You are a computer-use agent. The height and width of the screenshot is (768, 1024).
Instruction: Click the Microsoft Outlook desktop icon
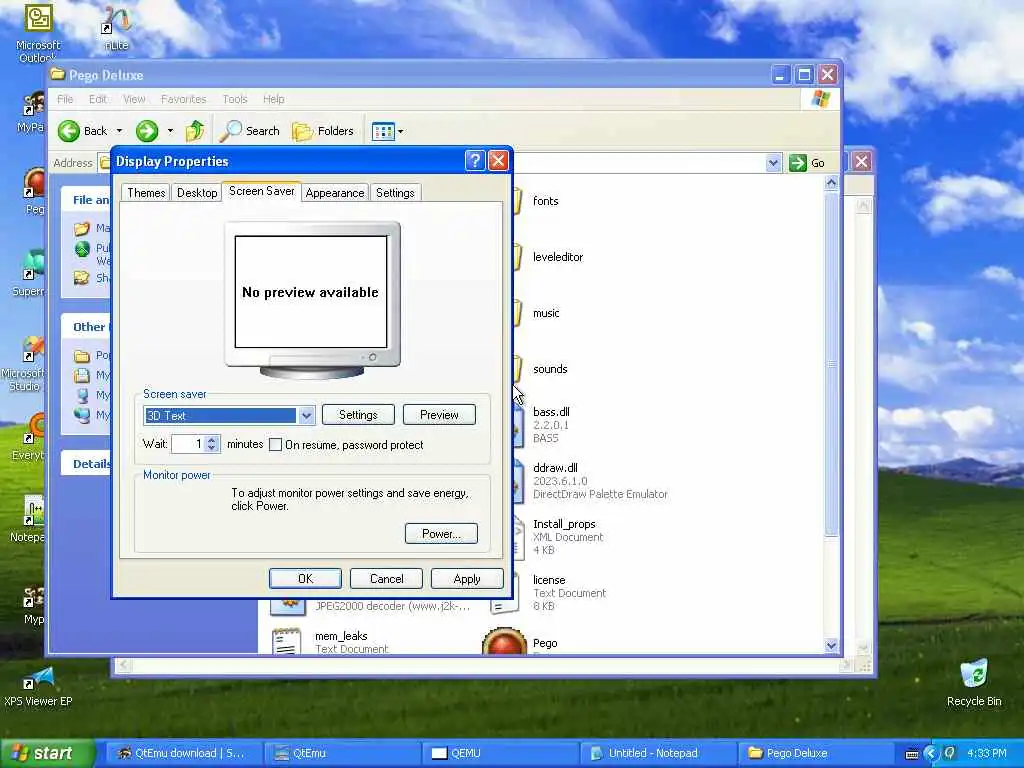point(38,34)
